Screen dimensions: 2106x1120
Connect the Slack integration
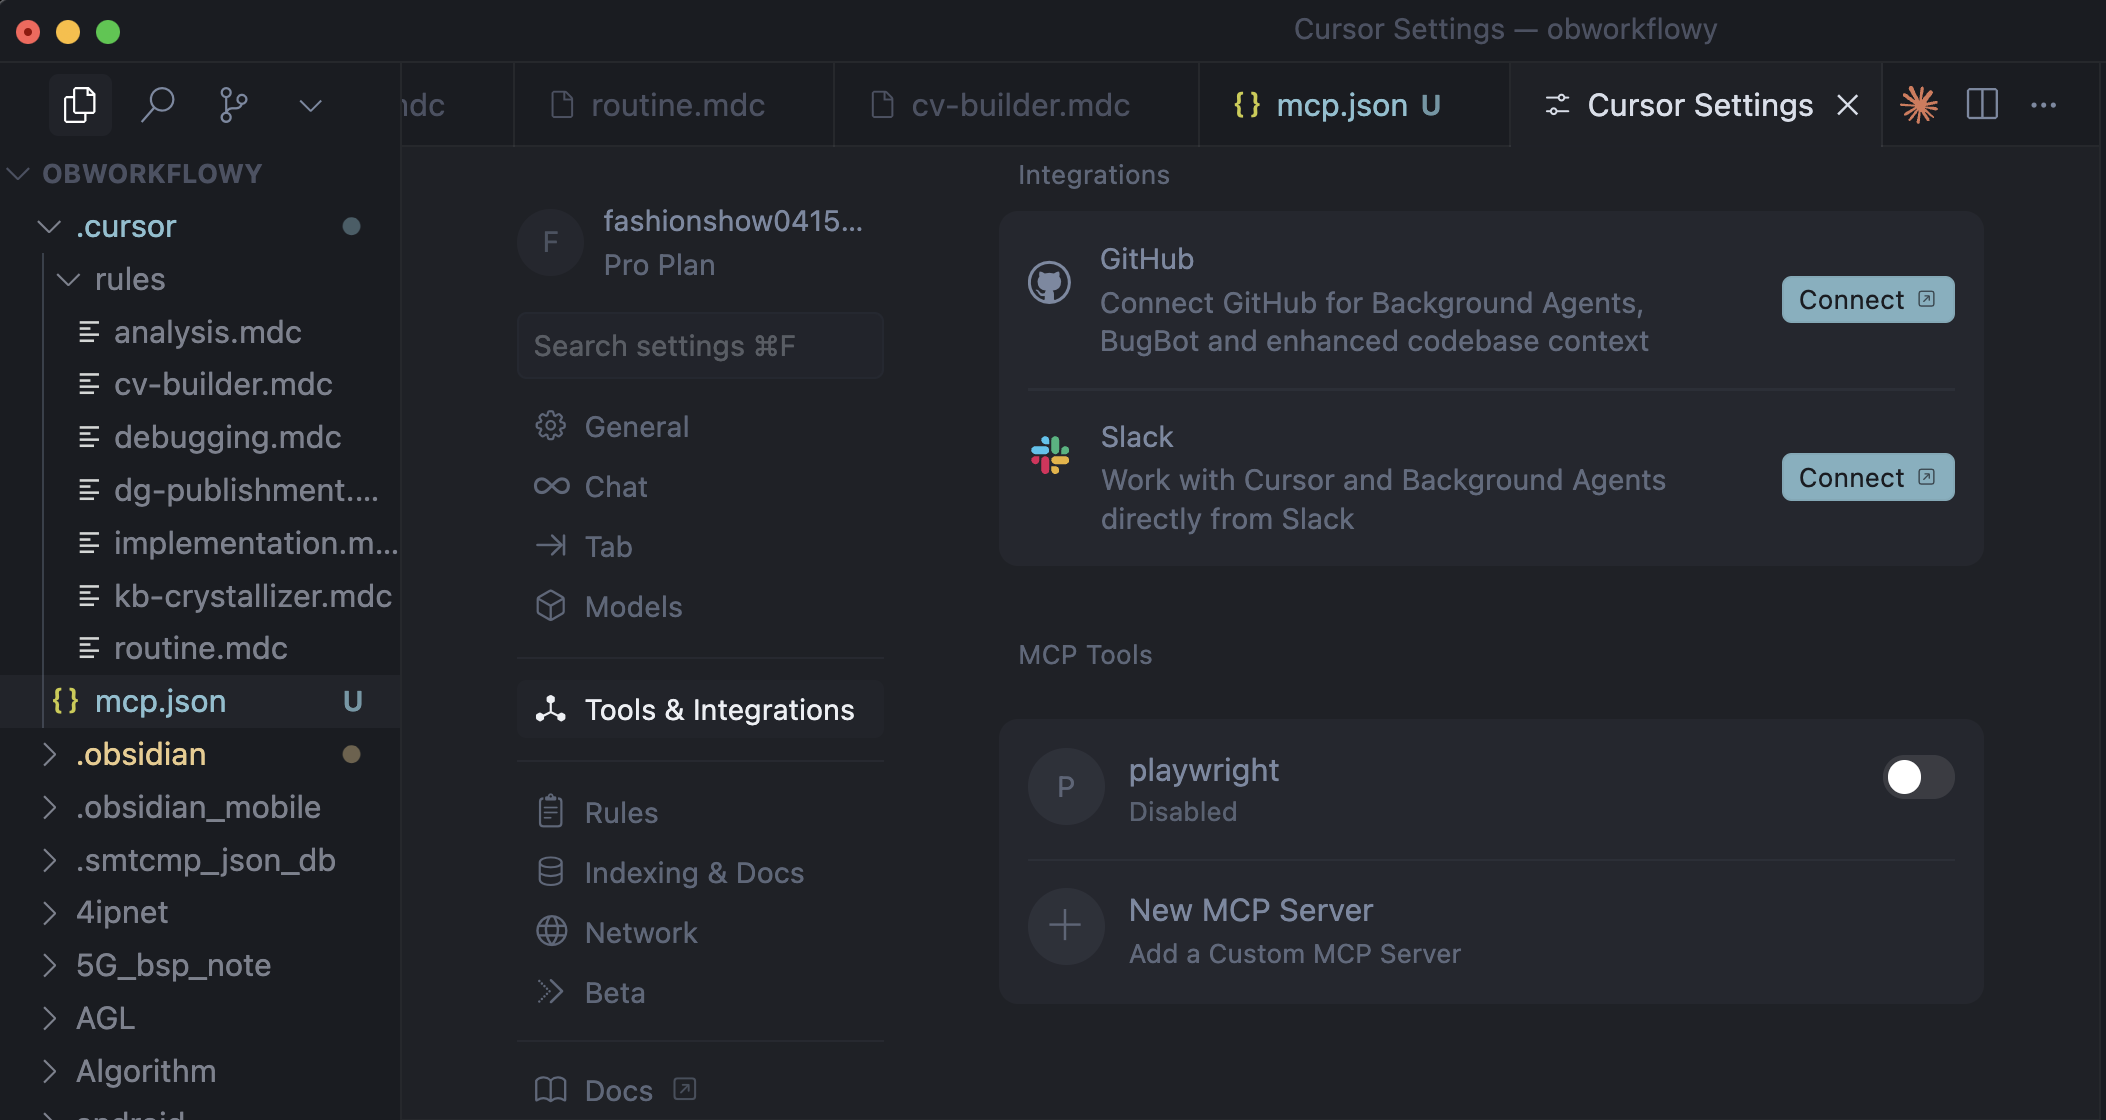tap(1867, 478)
